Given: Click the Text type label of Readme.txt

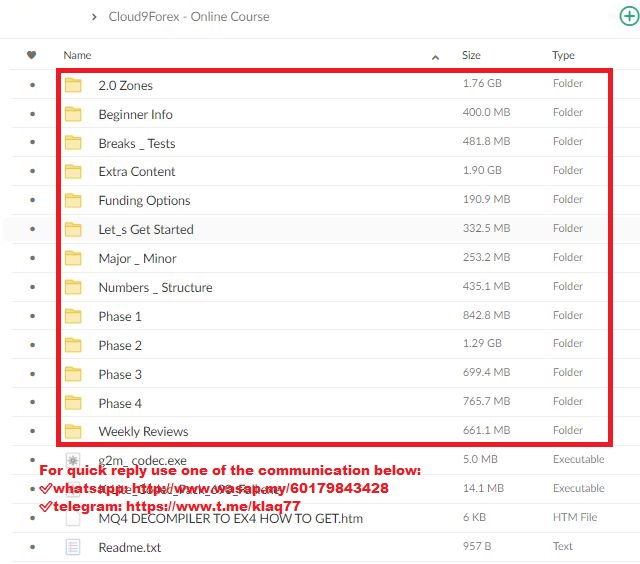Looking at the screenshot, I should coord(562,546).
